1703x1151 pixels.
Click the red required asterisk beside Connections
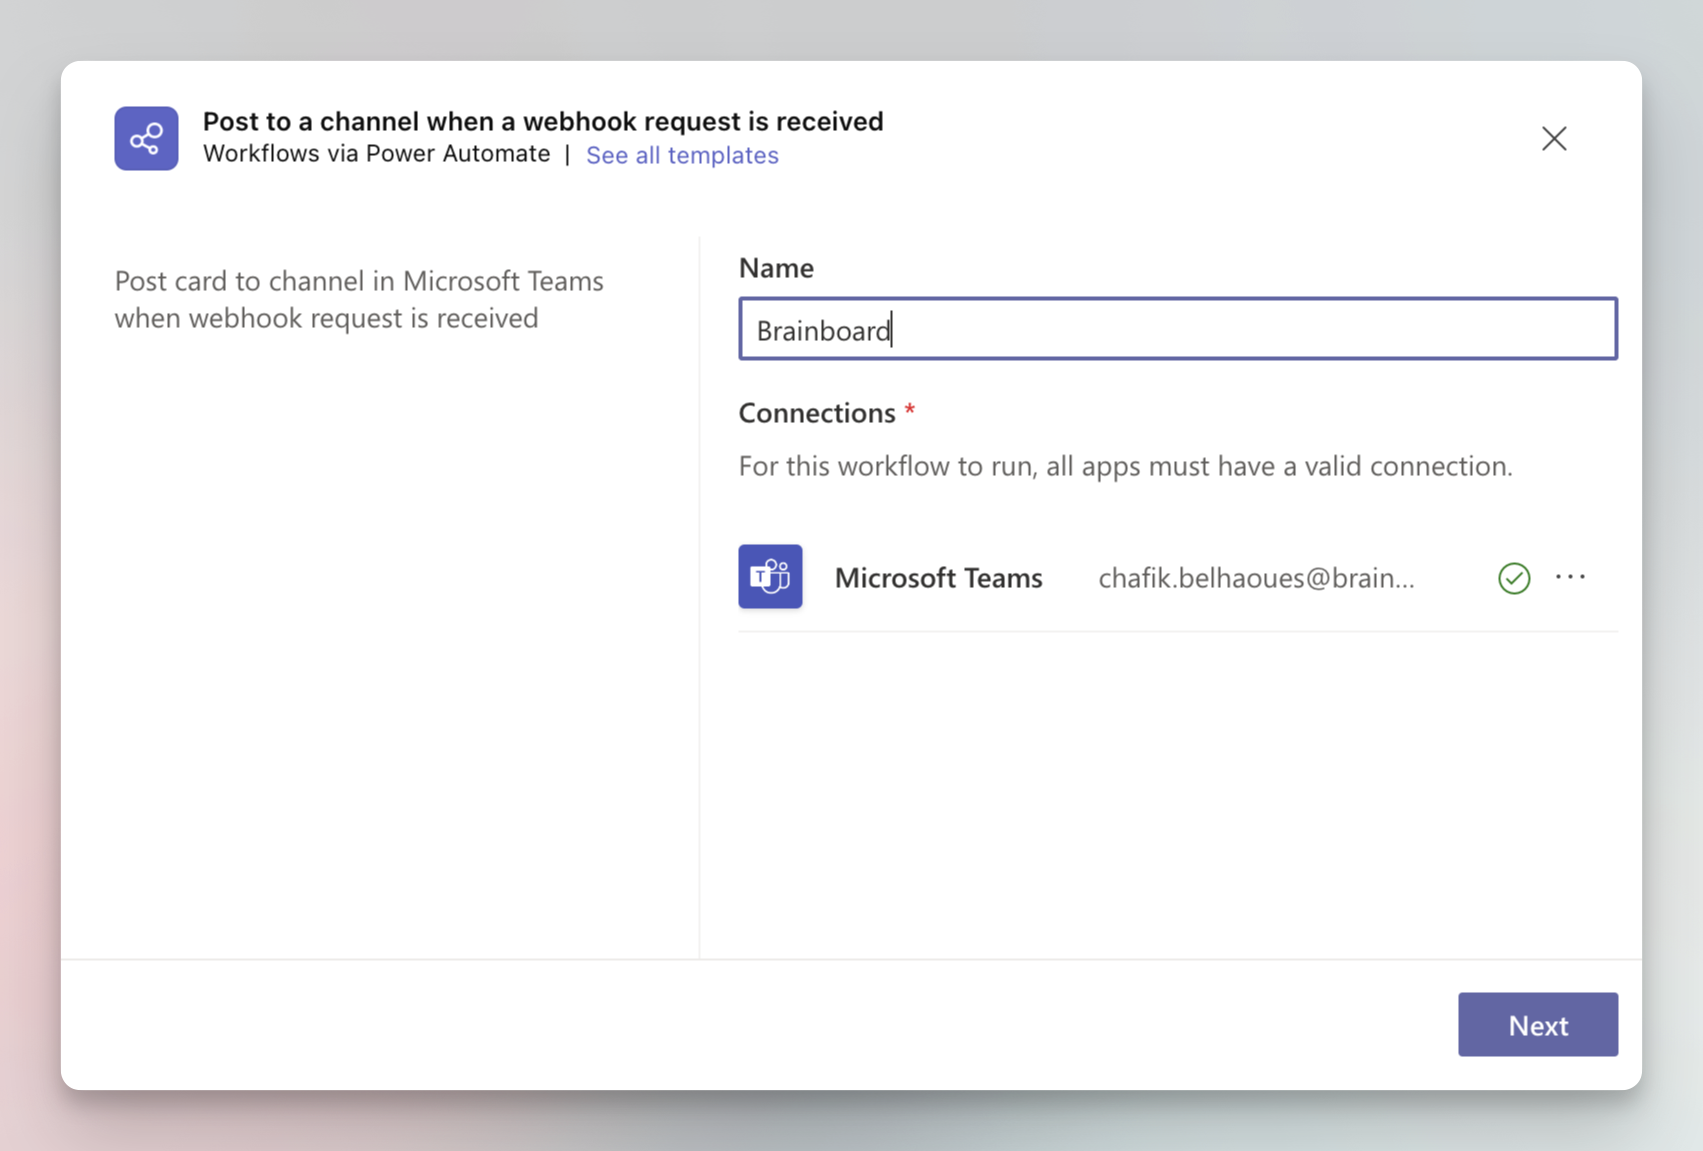click(x=910, y=410)
